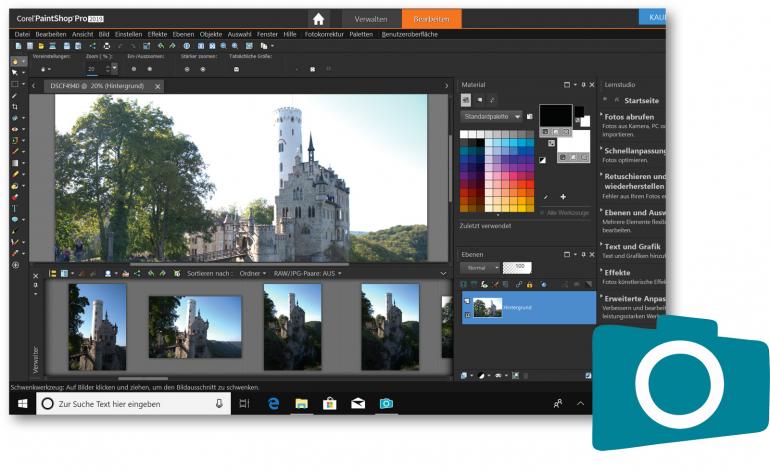The image size is (770, 472).
Task: Click the Share icon in toolbar
Action: coord(93,46)
